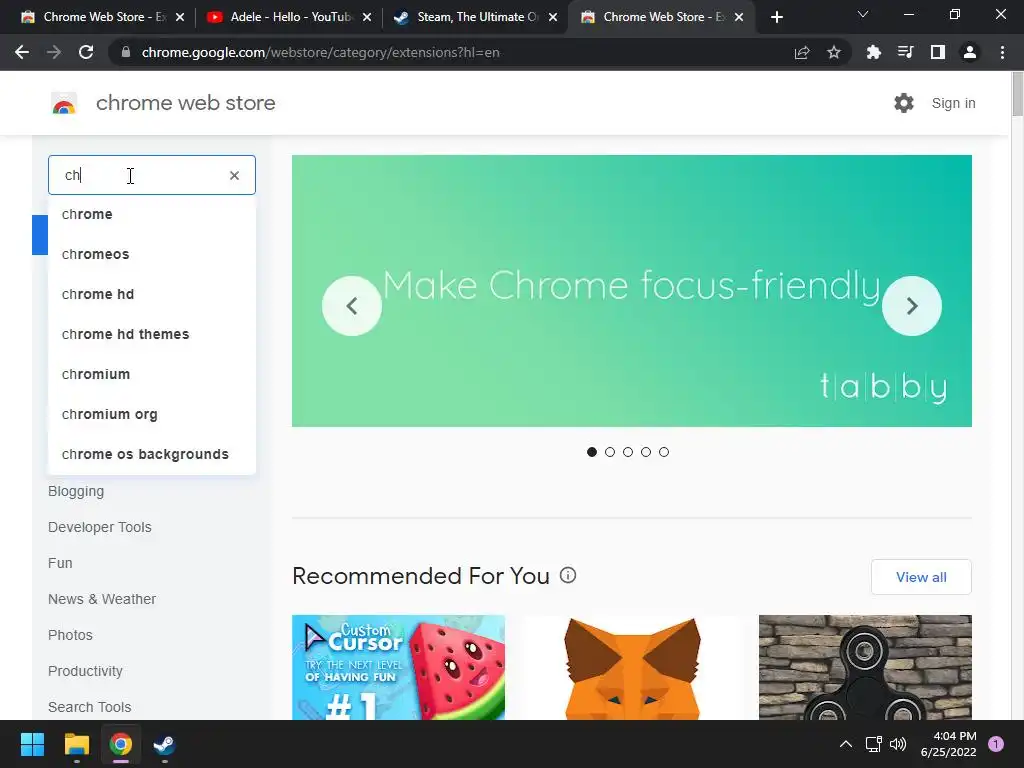The width and height of the screenshot is (1024, 768).
Task: Switch to the Steam browser tab
Action: tap(475, 17)
